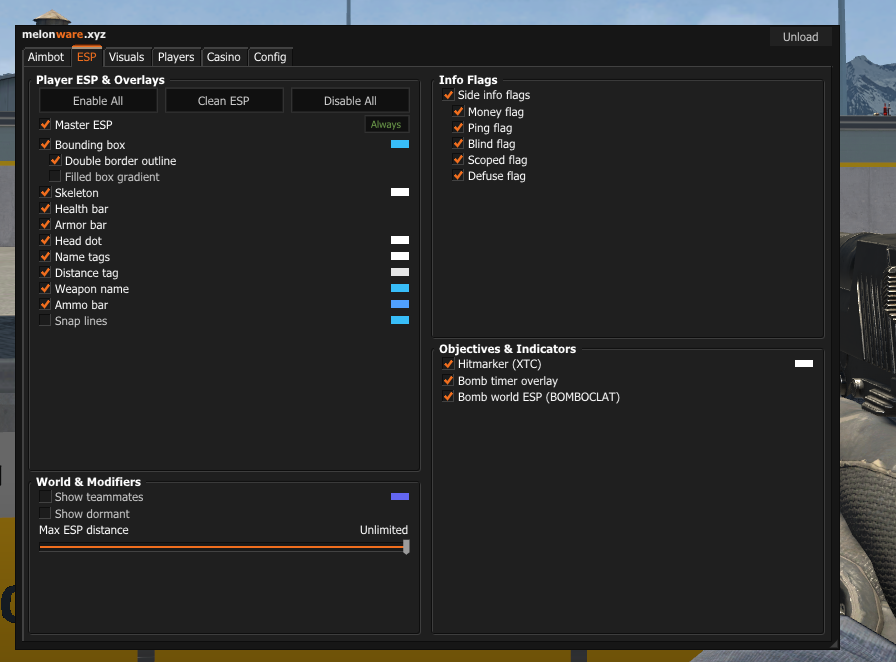Click the Enable All button

tap(98, 101)
